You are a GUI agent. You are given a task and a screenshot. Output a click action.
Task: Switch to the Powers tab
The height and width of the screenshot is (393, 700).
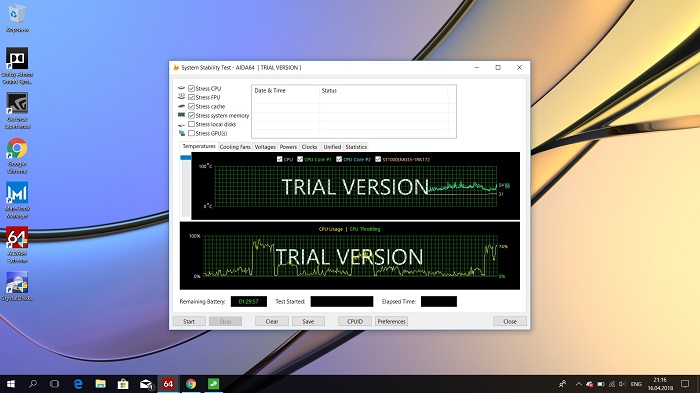pos(288,146)
